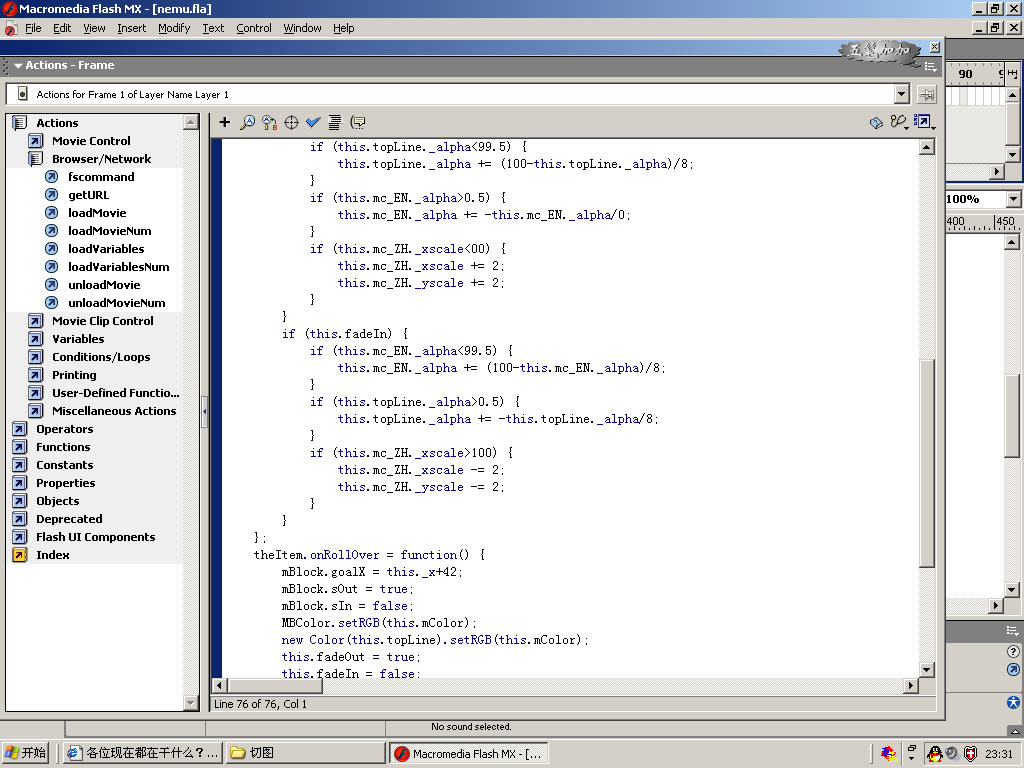Click the code editor scroll-right arrow
Image resolution: width=1024 pixels, height=768 pixels.
pyautogui.click(x=910, y=685)
